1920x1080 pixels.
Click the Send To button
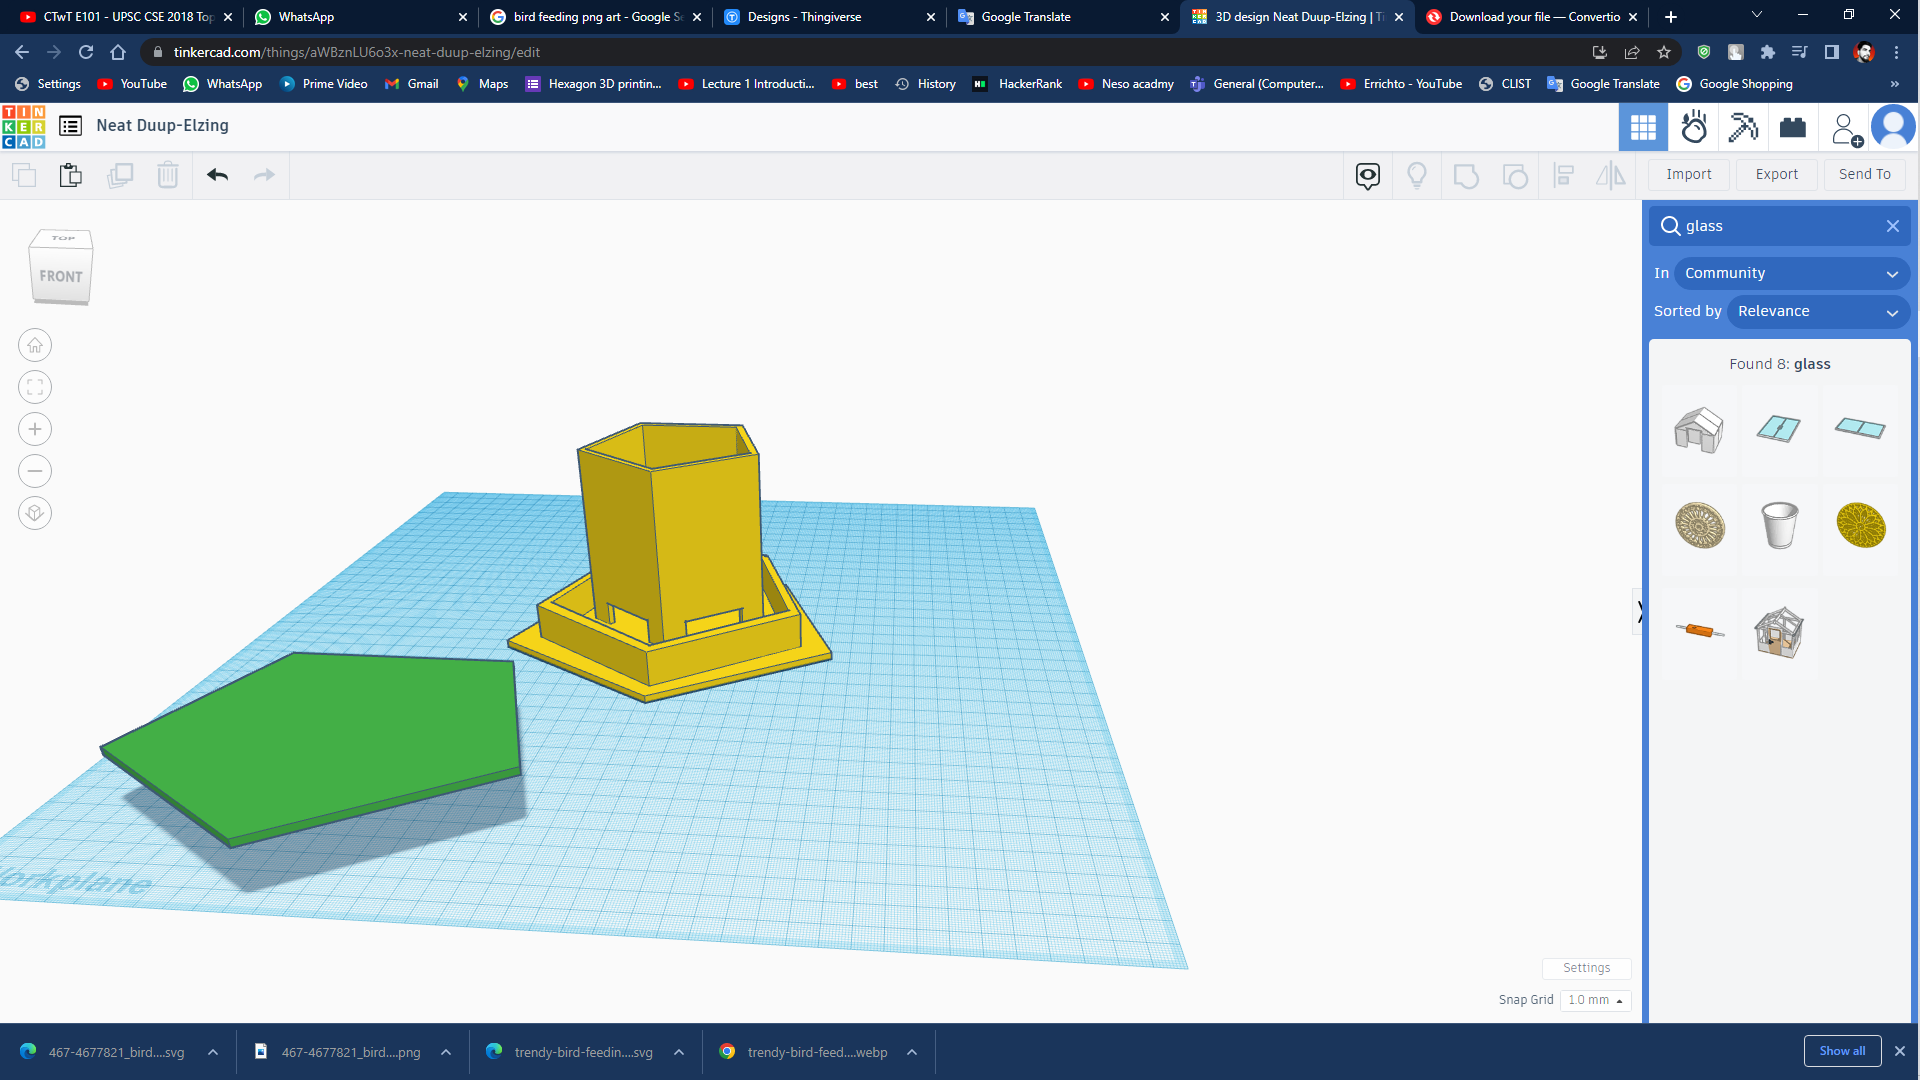coord(1864,174)
